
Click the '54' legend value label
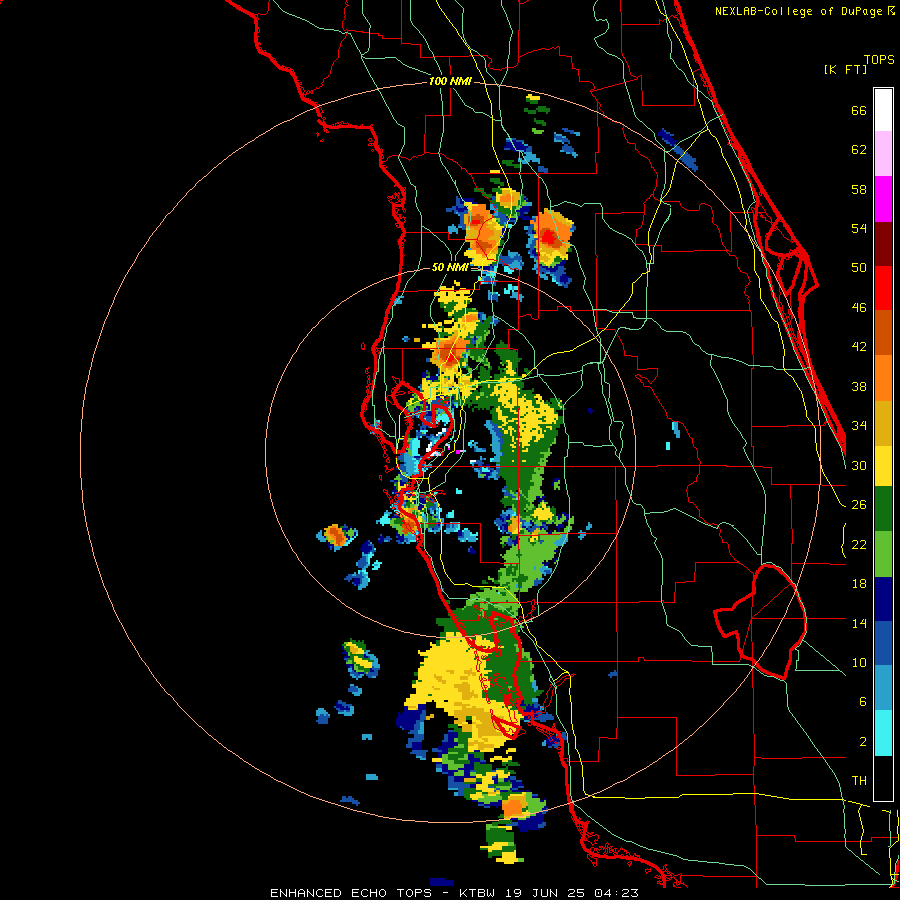(x=859, y=228)
